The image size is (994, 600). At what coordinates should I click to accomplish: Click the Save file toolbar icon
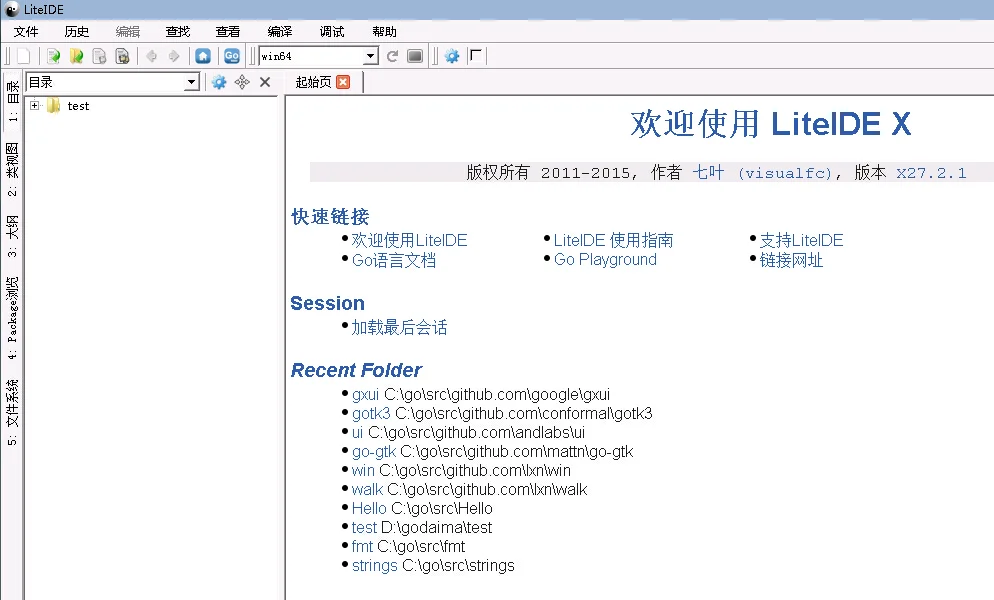[x=99, y=56]
